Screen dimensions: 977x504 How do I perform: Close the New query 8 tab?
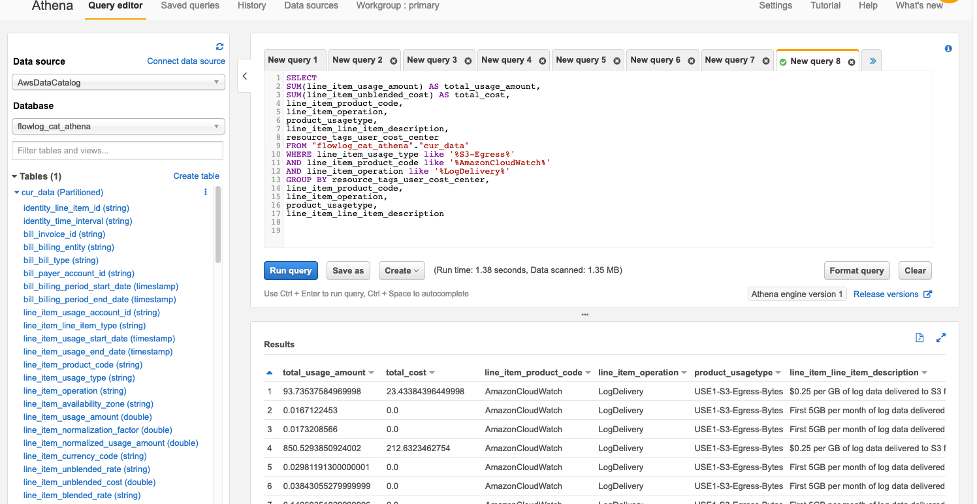pos(852,62)
